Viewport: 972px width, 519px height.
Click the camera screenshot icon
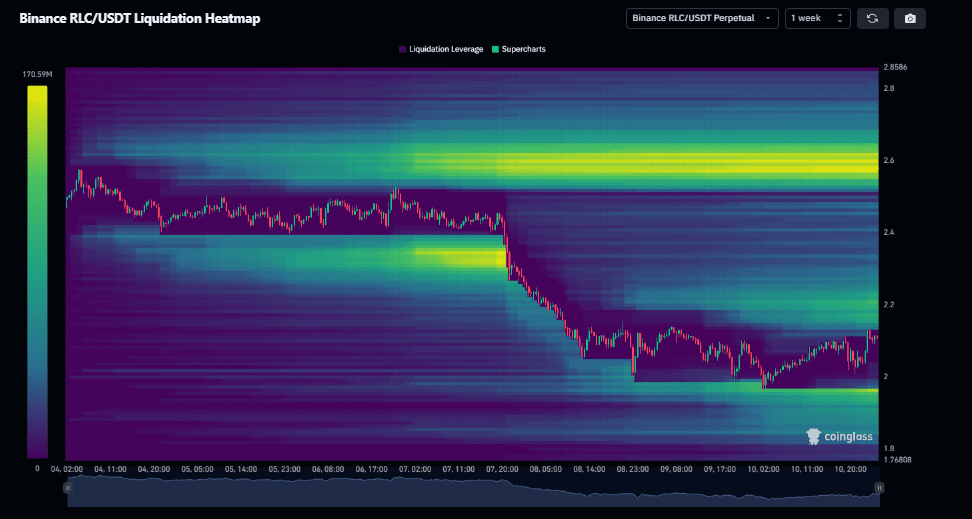[x=910, y=18]
